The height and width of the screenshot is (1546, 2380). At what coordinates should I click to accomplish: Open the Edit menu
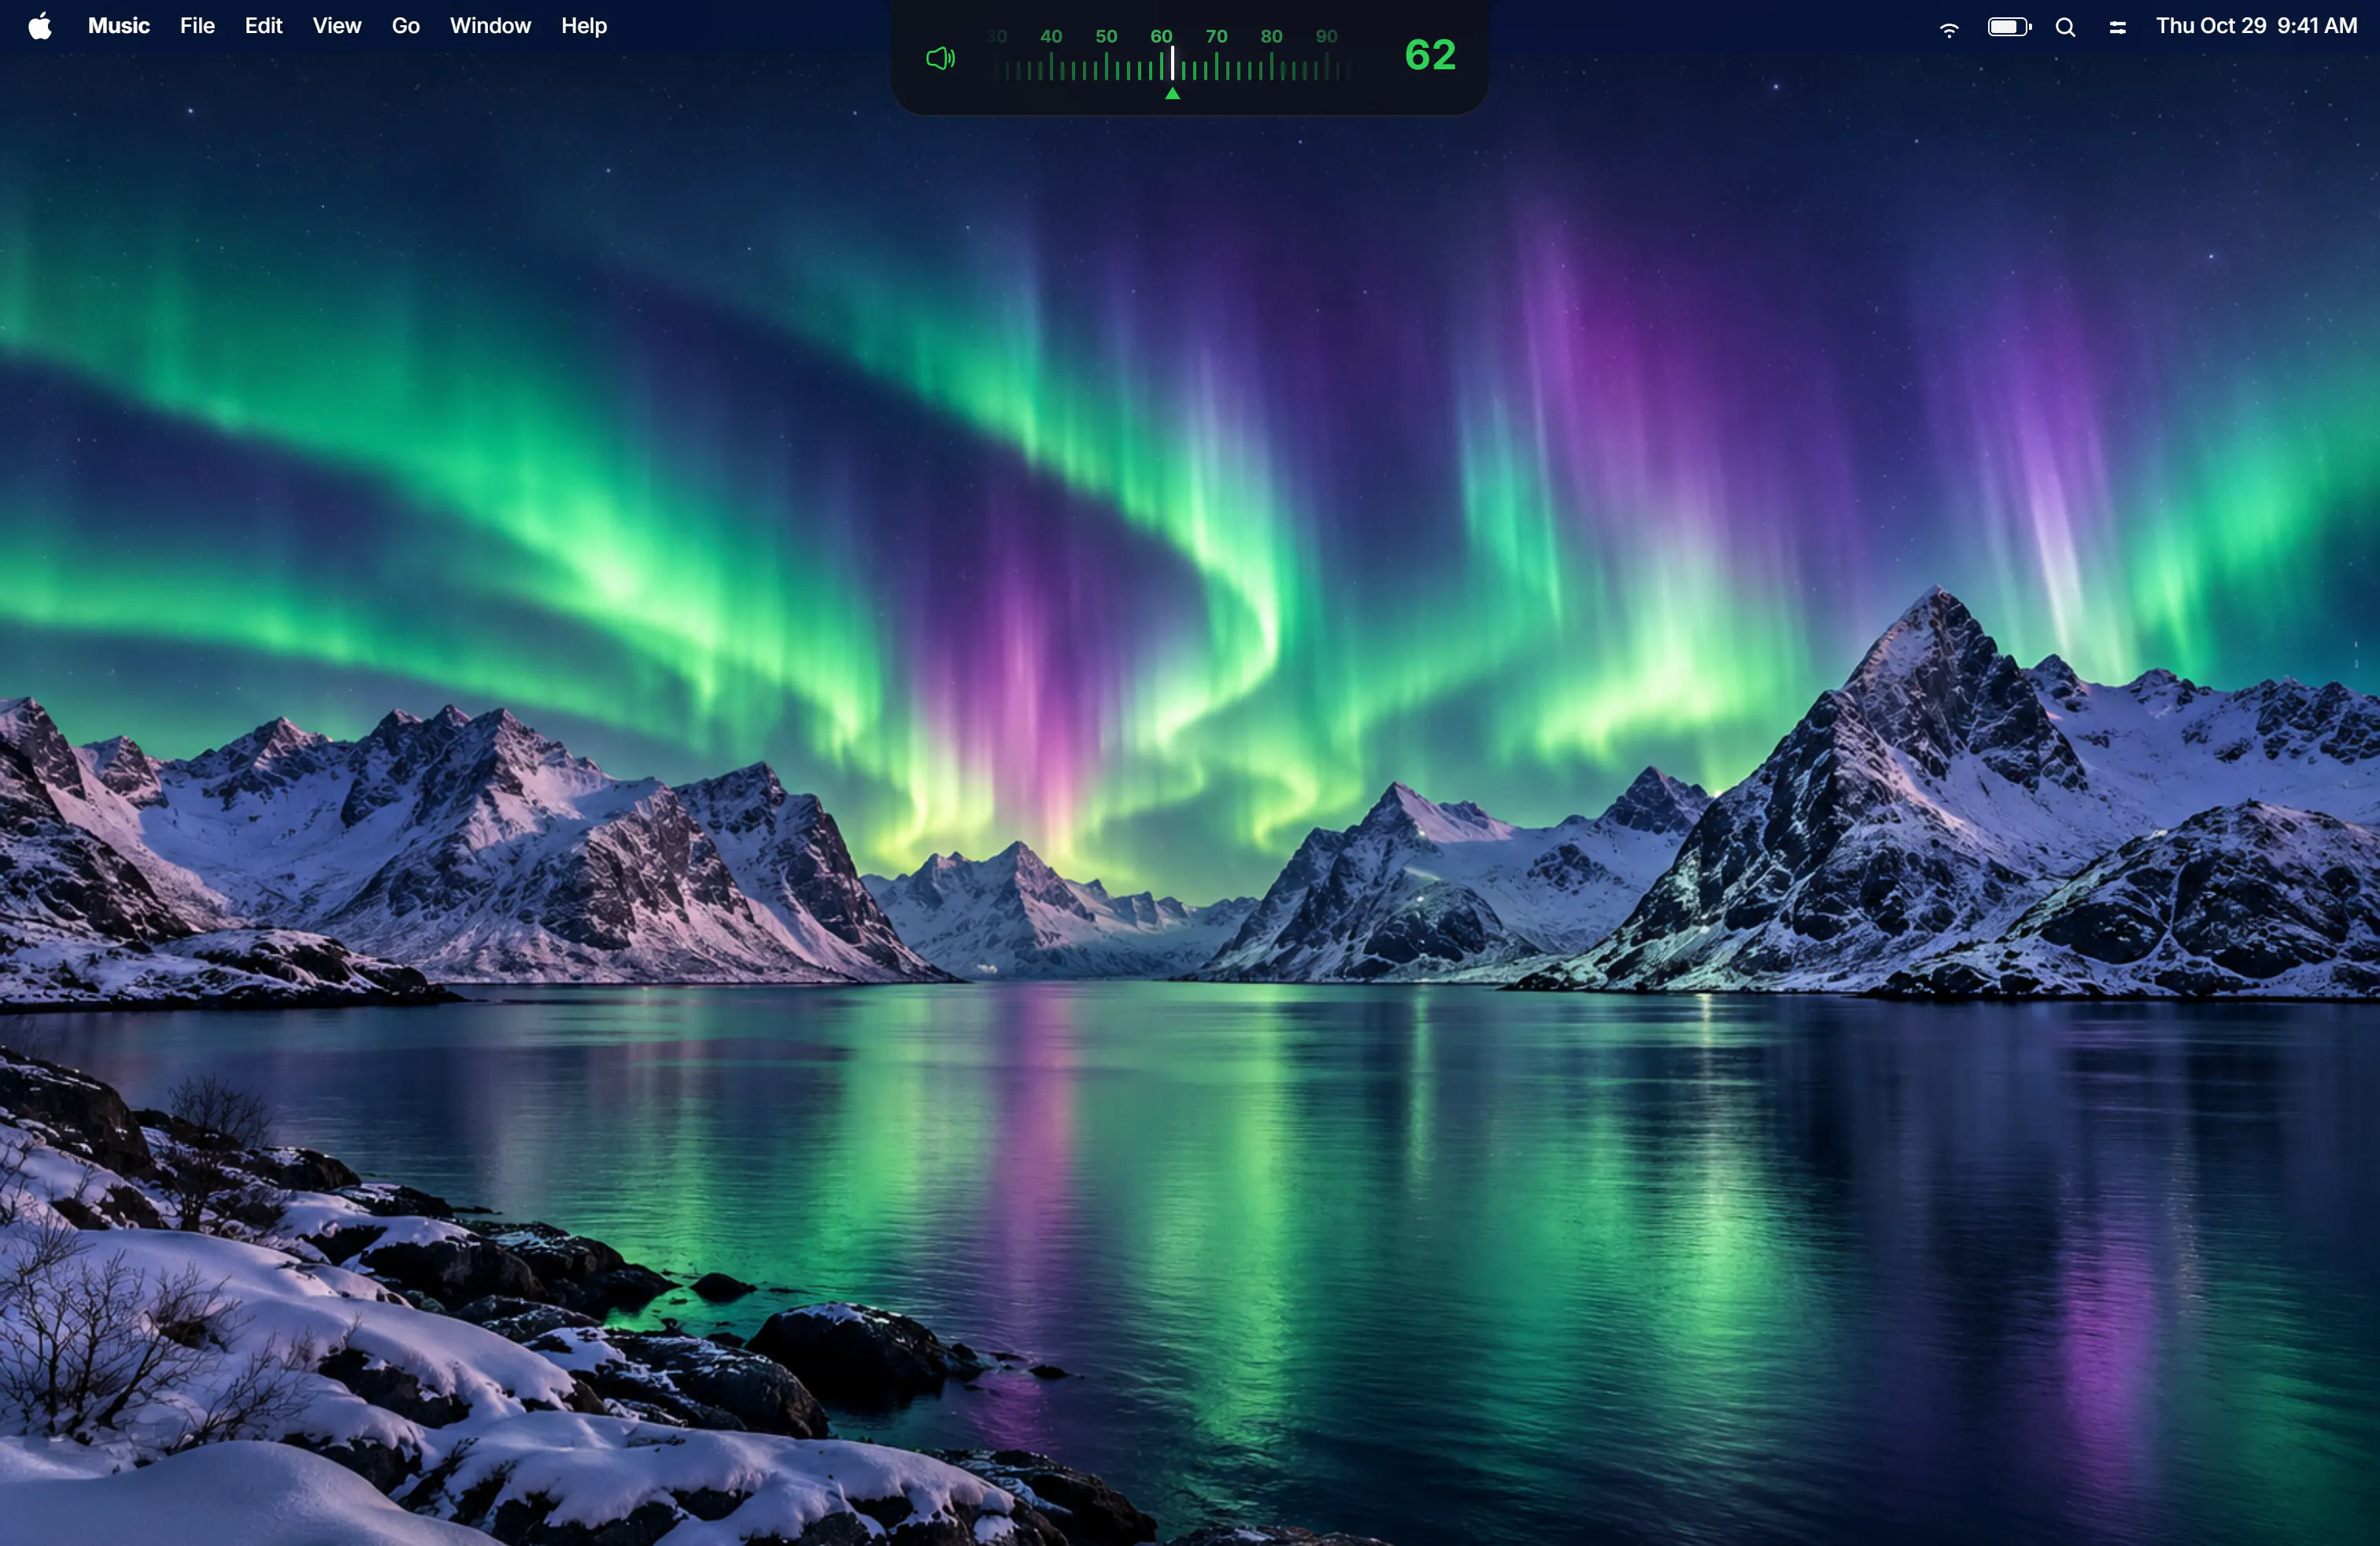coord(263,26)
